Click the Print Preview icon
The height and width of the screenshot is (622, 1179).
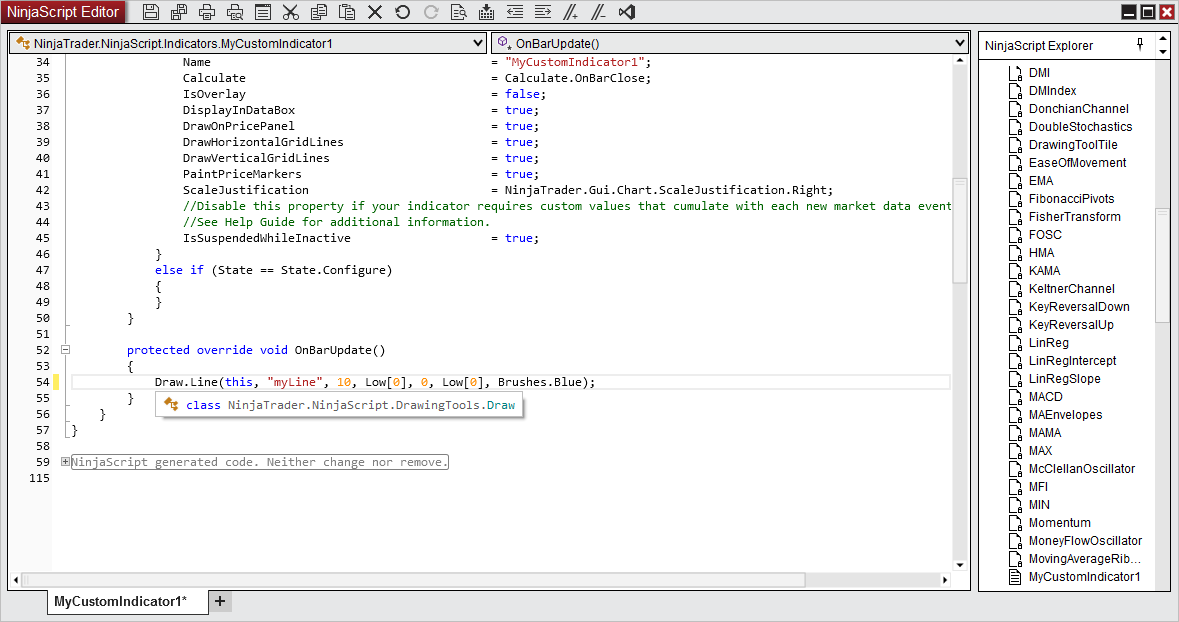[235, 12]
